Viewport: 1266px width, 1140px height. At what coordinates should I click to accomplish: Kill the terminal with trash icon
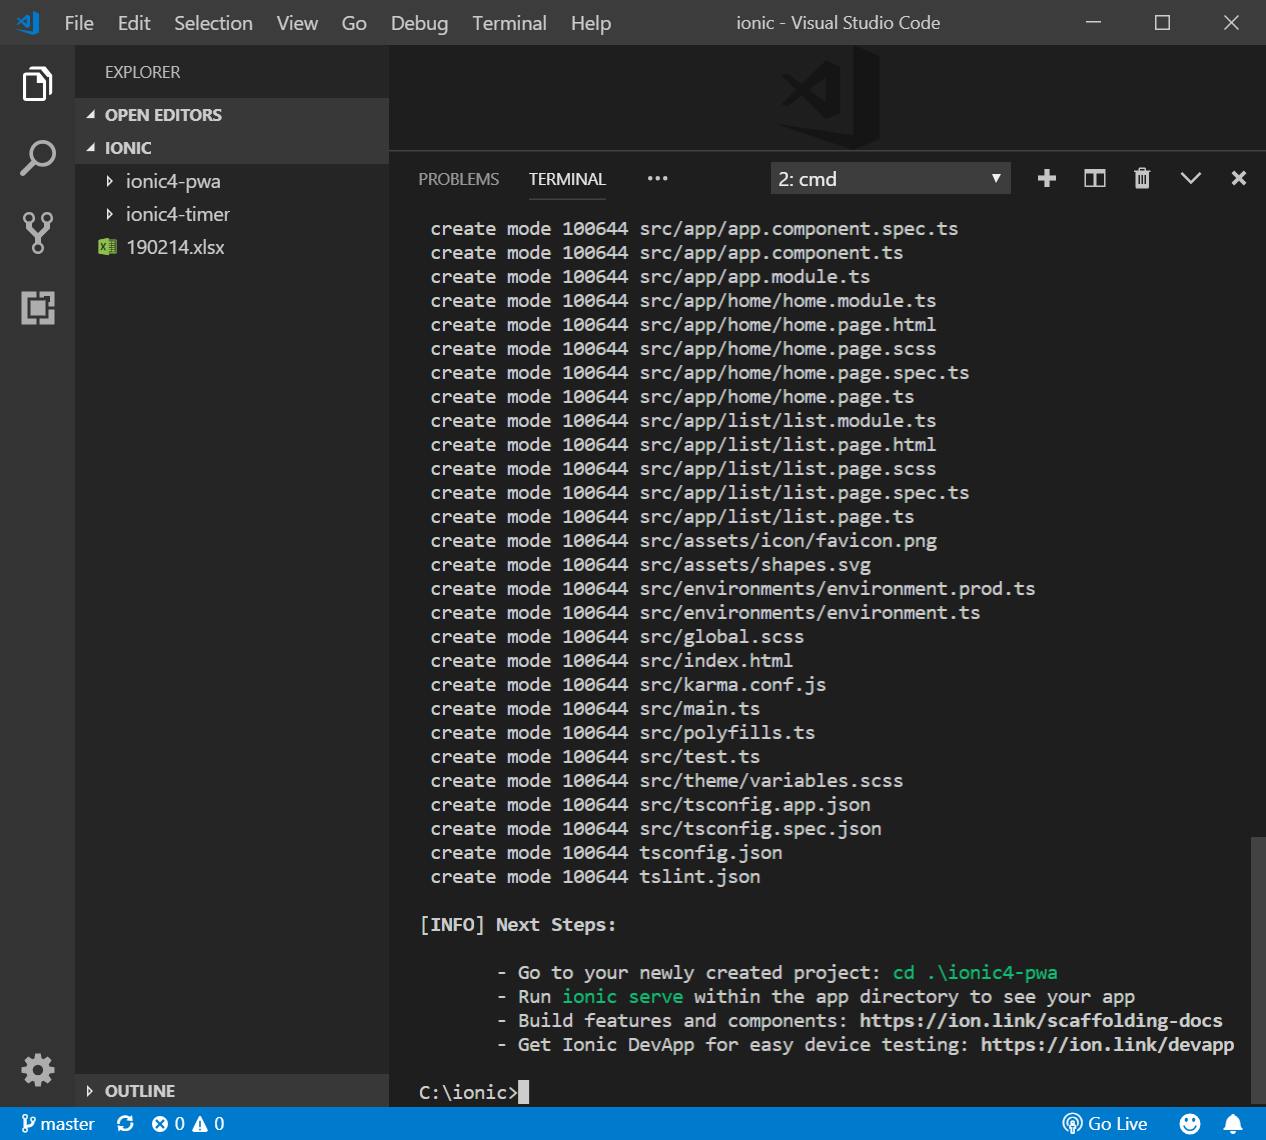(1142, 179)
